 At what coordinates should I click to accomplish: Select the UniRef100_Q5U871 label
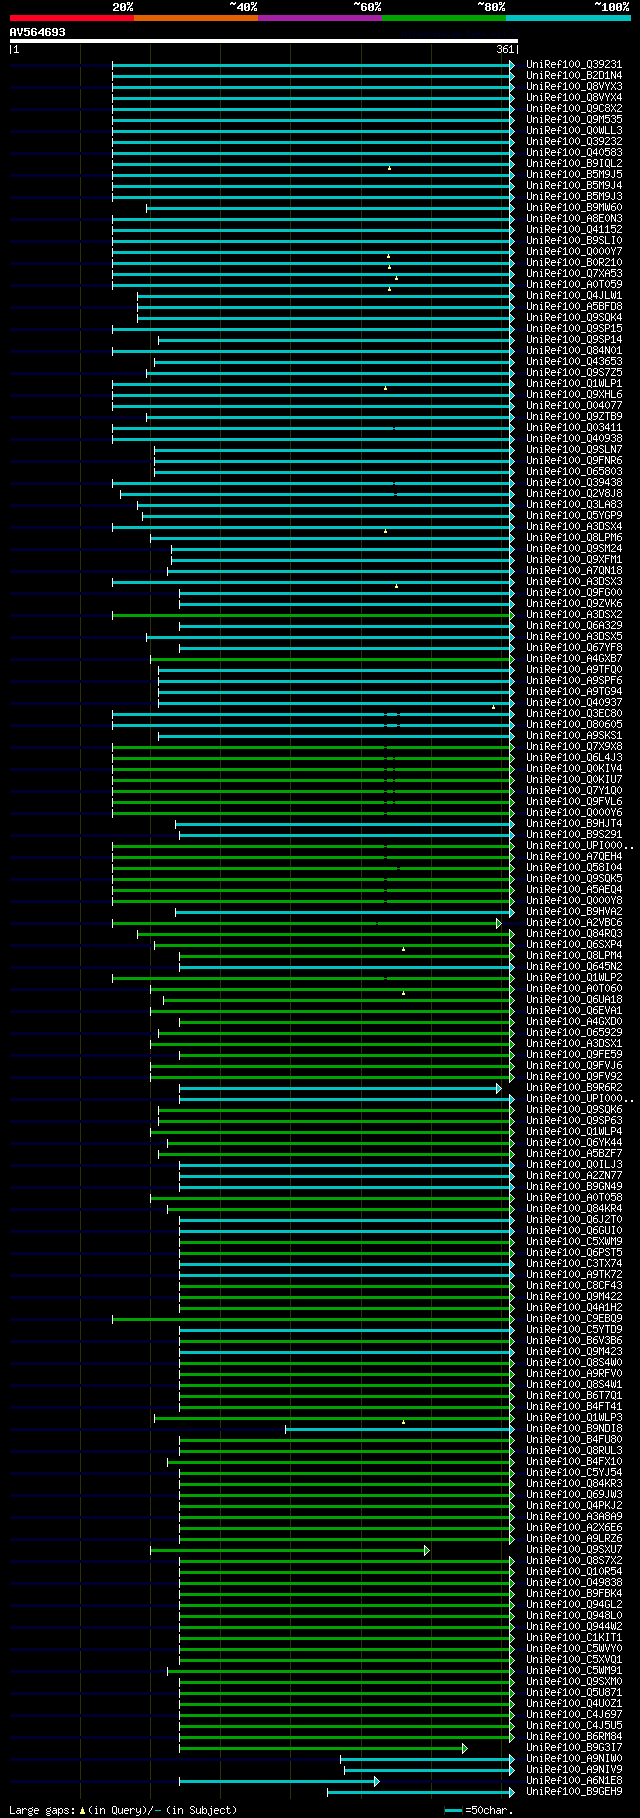tap(574, 1693)
